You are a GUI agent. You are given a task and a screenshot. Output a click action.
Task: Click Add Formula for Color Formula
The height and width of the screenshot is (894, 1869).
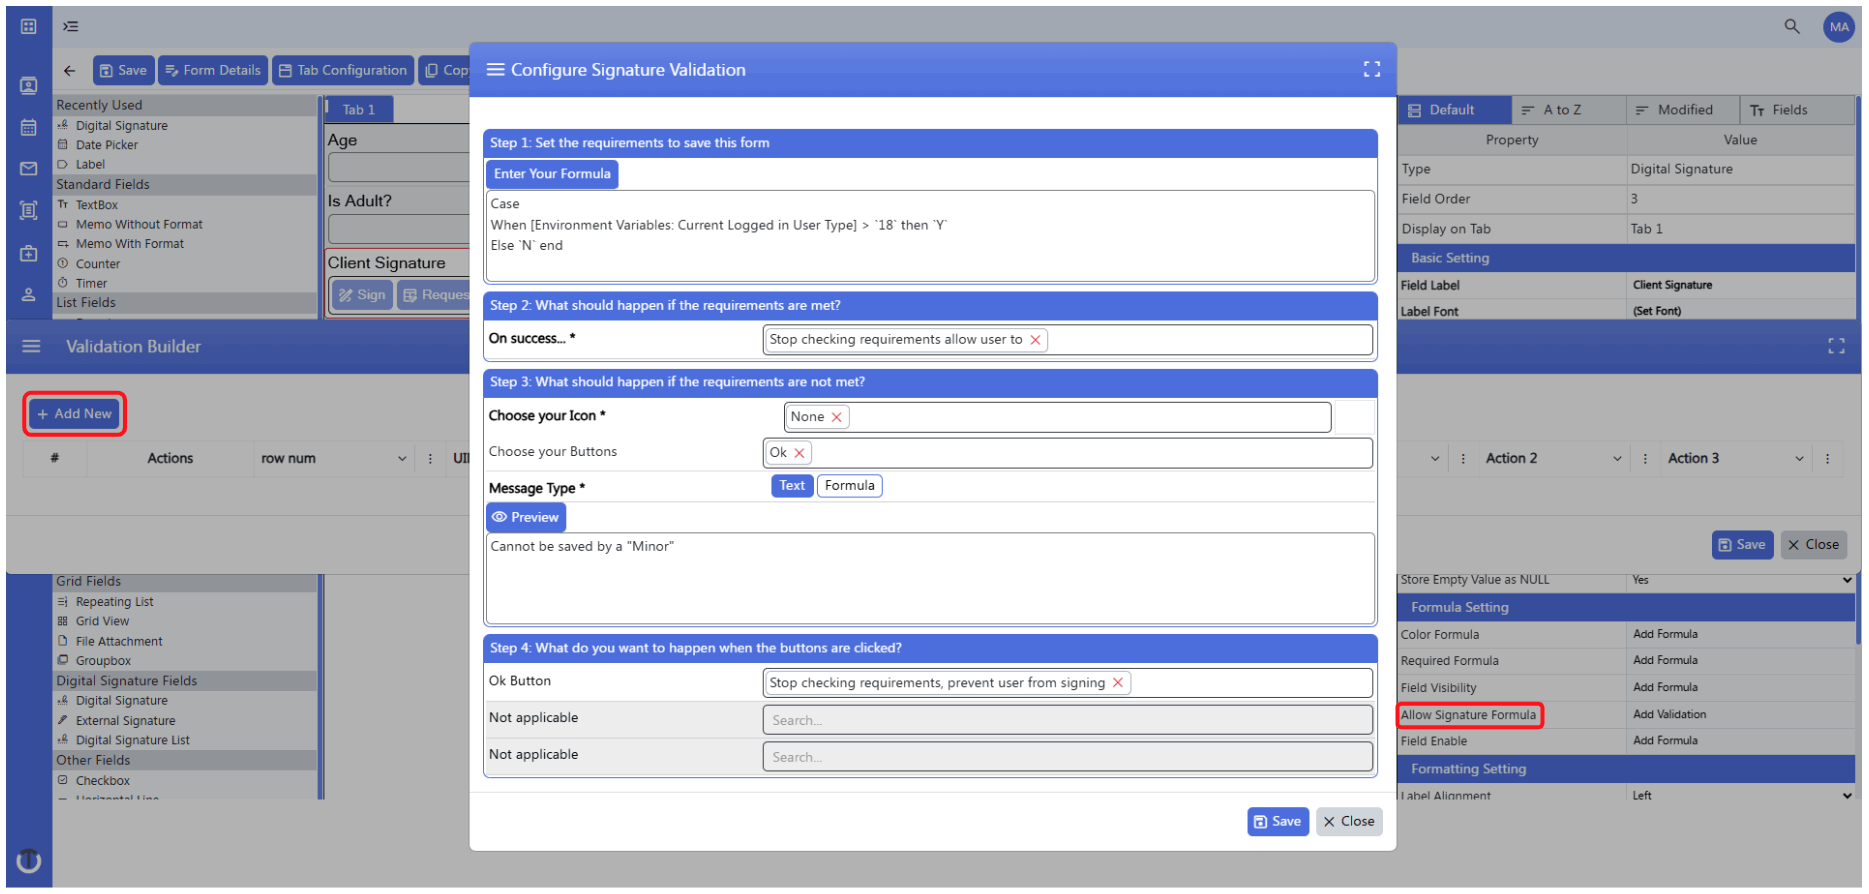point(1665,635)
